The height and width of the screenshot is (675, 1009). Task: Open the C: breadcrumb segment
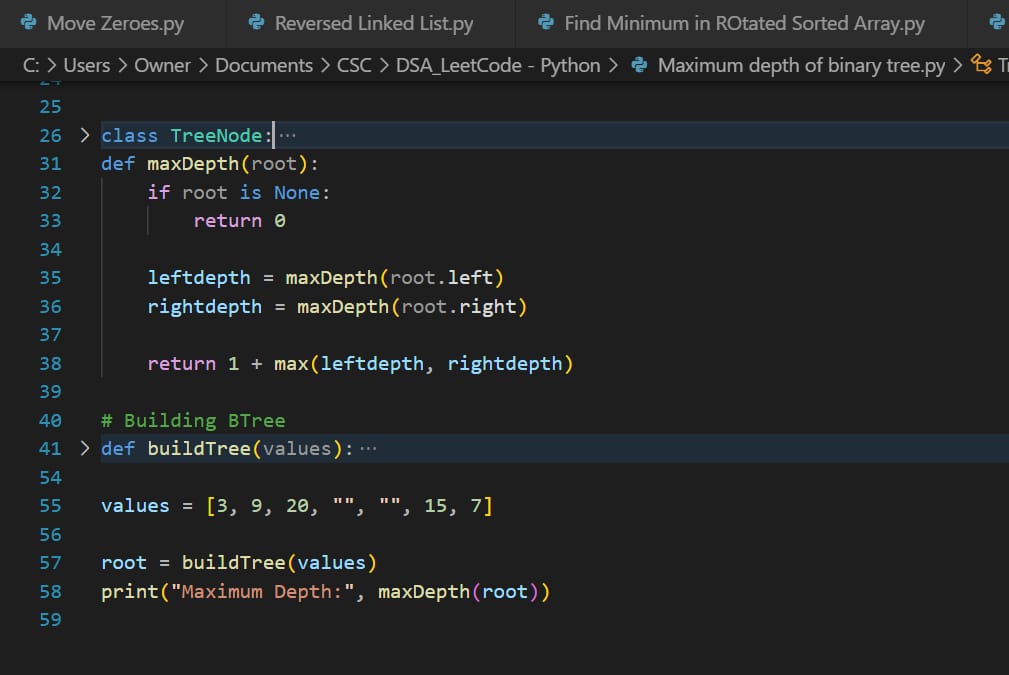click(x=31, y=65)
